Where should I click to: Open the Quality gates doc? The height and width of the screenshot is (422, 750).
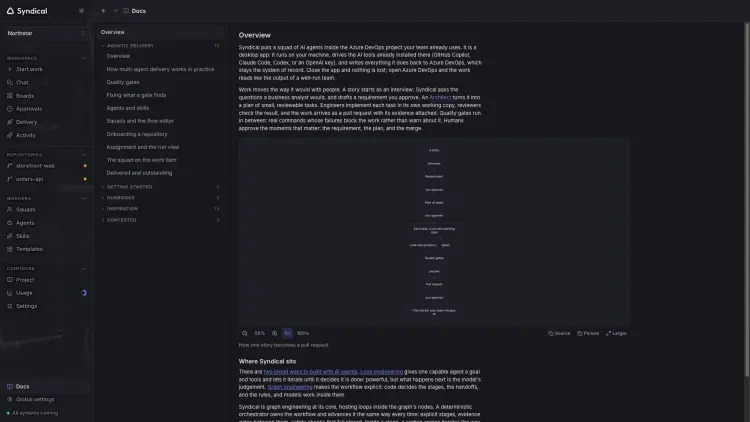(x=123, y=82)
